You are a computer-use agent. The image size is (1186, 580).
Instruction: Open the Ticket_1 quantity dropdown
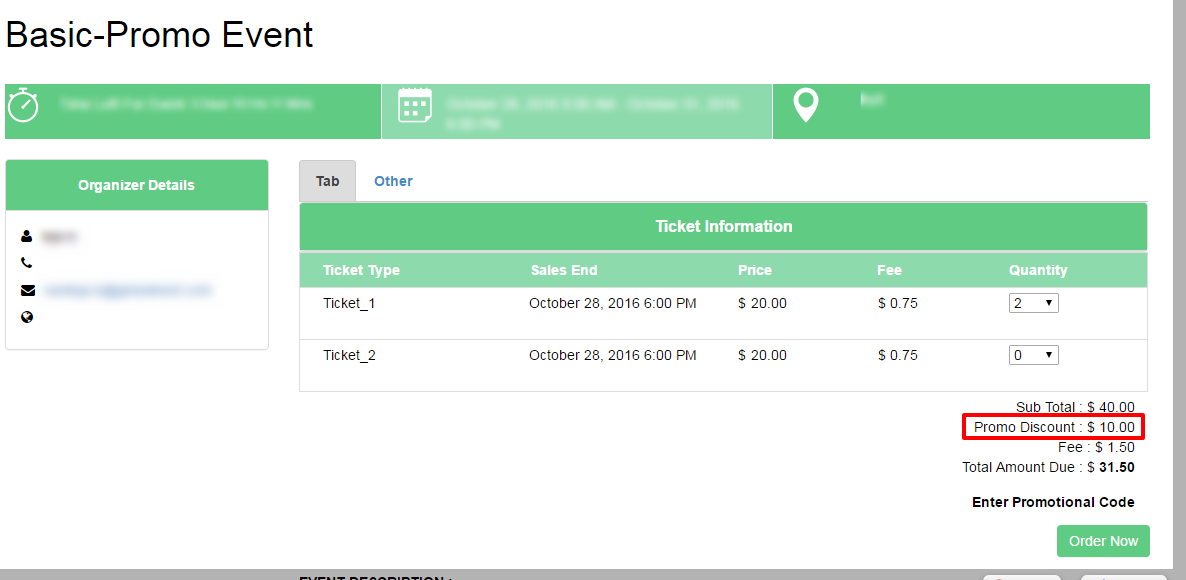(1033, 303)
